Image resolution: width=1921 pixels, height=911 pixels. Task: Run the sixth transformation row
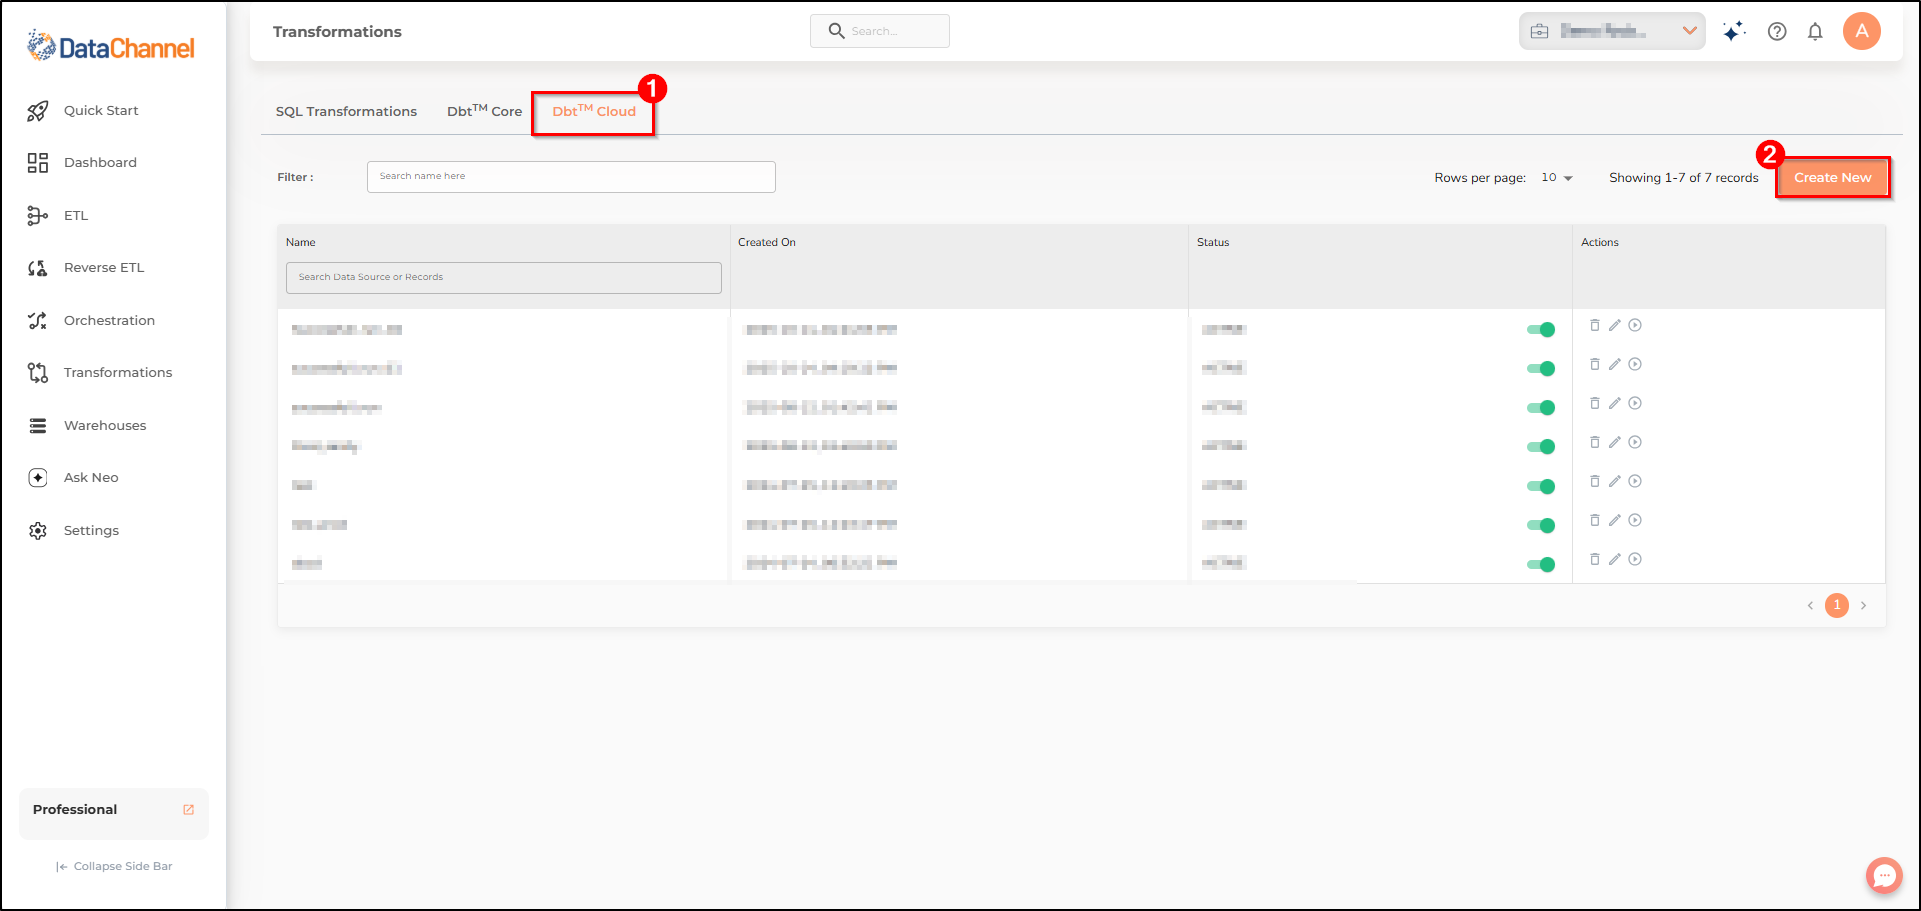[1635, 520]
